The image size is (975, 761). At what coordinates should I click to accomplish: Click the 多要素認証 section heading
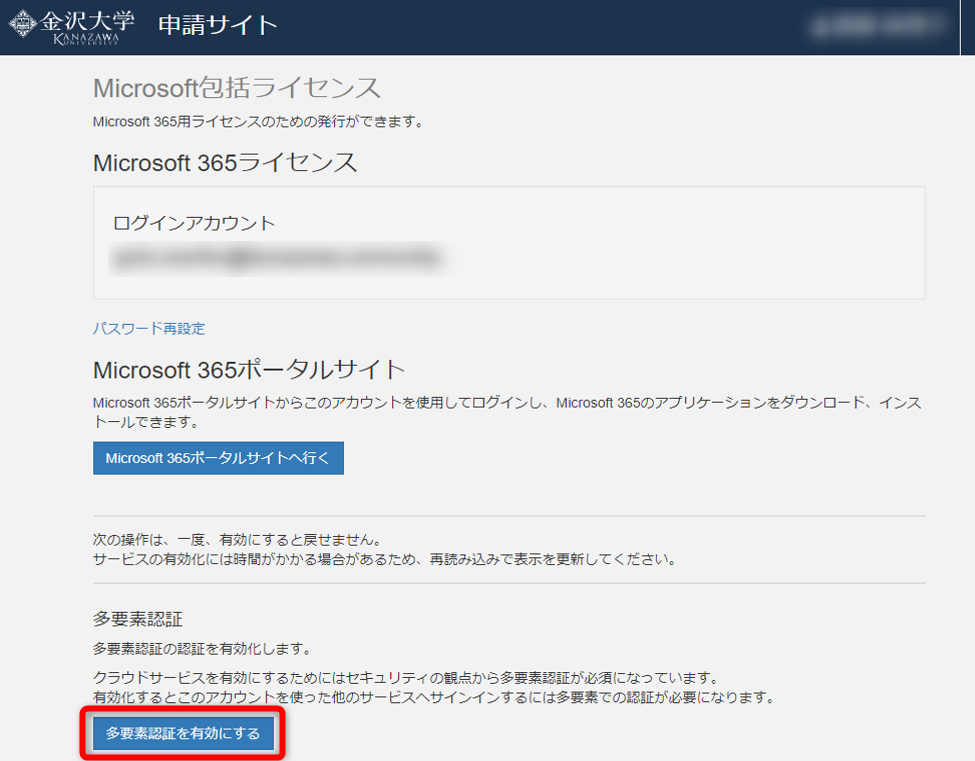coord(138,620)
